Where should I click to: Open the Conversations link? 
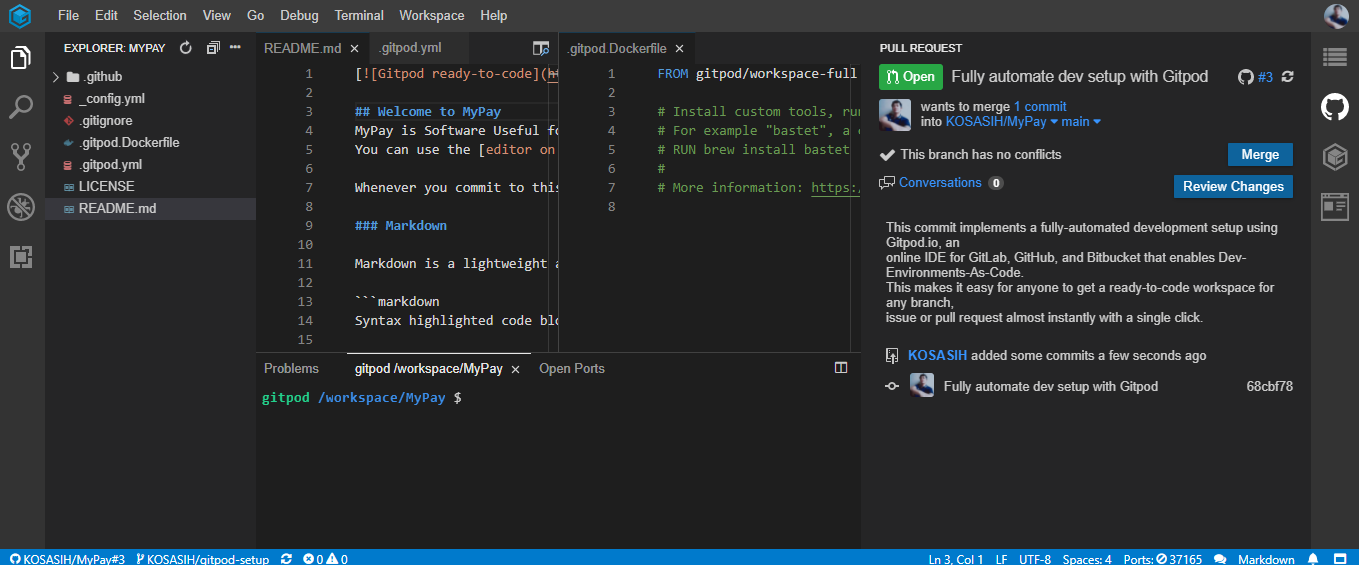940,182
